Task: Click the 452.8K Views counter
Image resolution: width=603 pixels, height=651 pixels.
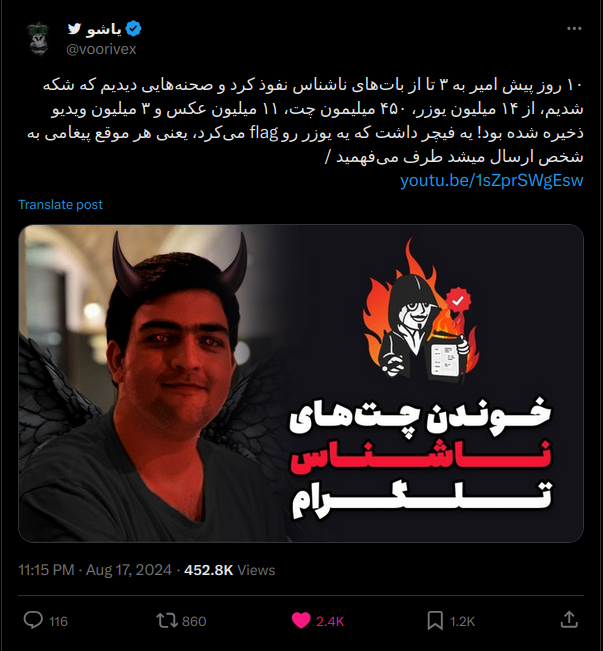Action: (x=229, y=570)
